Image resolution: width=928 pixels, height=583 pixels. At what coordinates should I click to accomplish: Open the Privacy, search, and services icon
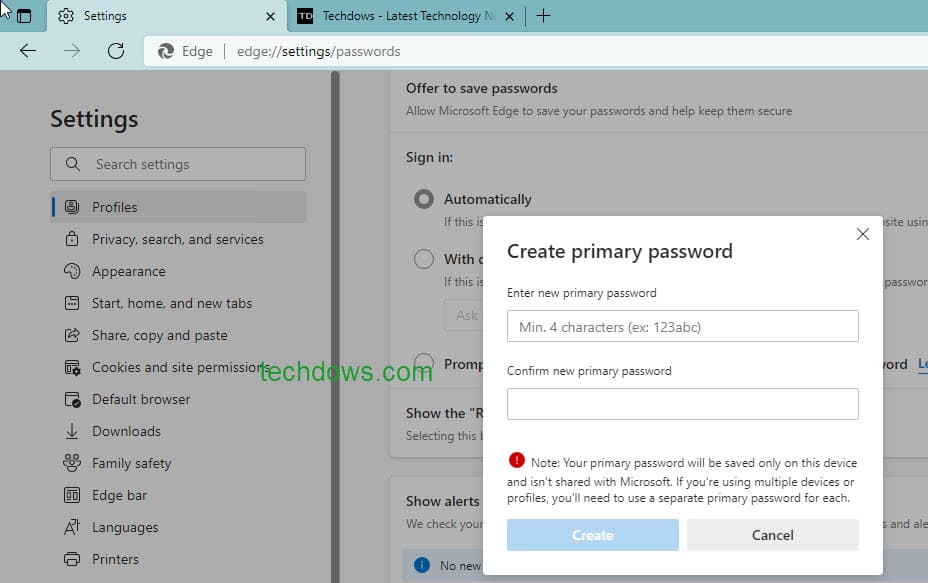(x=70, y=239)
